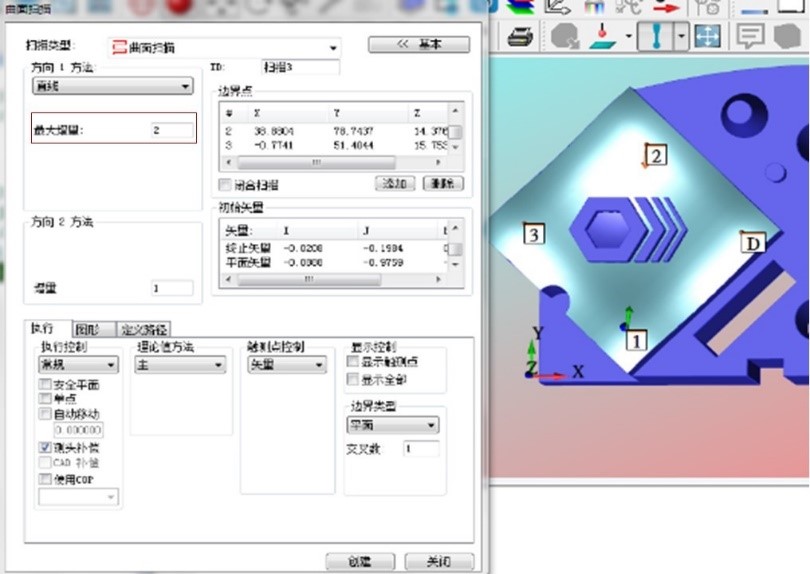Click the 最大增量 input field

[171, 130]
